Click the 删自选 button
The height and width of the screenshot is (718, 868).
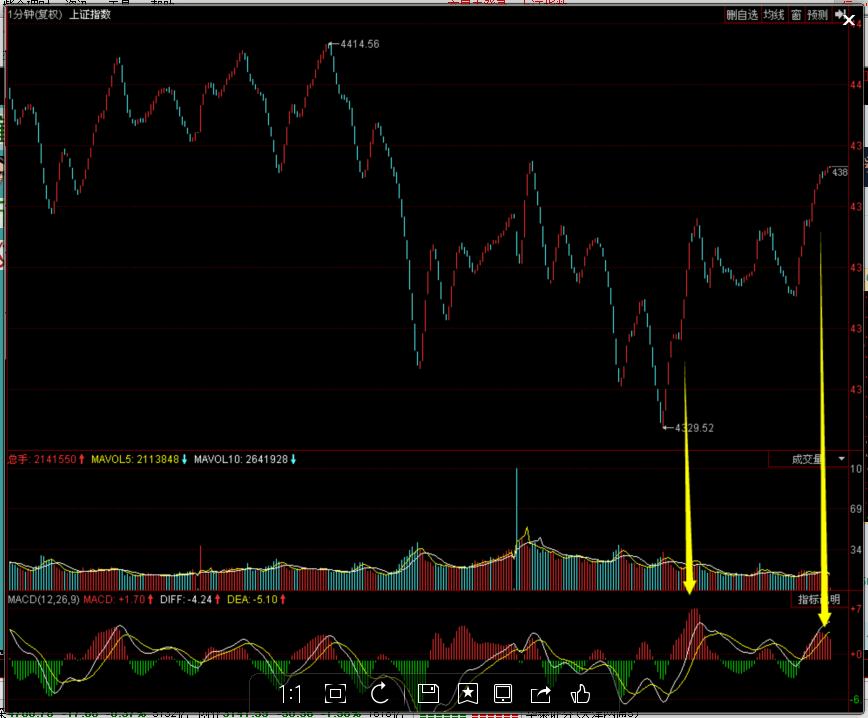[x=741, y=15]
